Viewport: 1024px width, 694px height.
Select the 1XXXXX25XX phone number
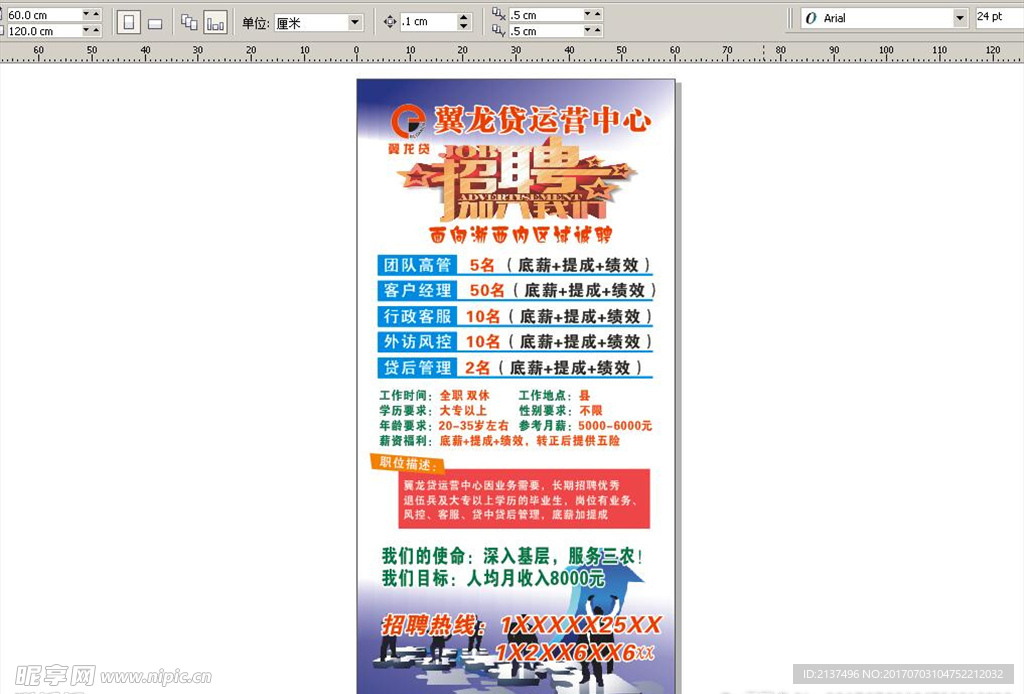pyautogui.click(x=581, y=625)
